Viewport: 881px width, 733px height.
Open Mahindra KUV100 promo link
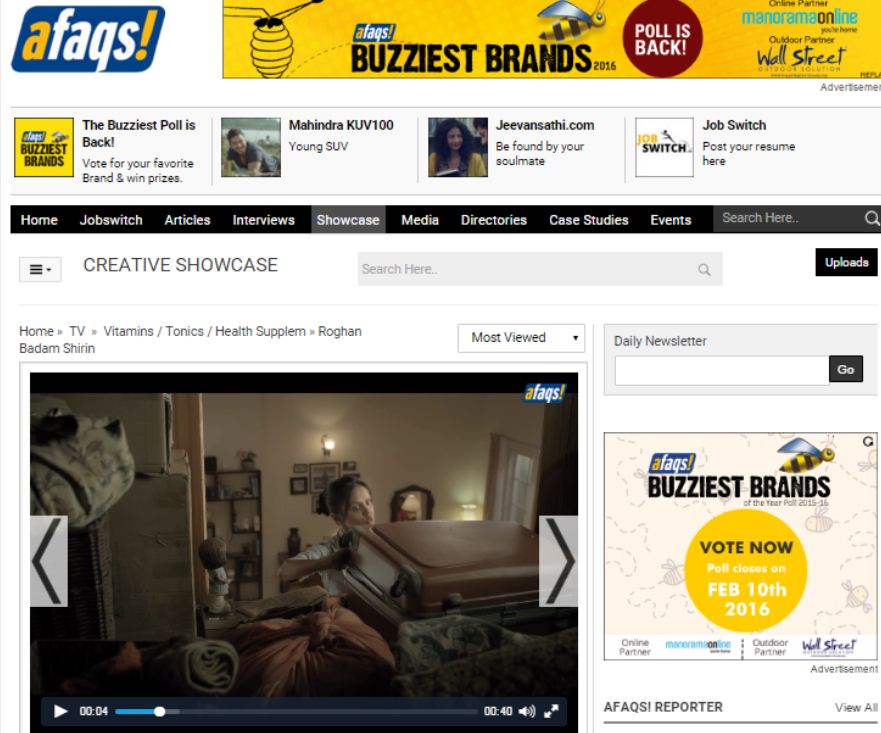click(x=341, y=125)
